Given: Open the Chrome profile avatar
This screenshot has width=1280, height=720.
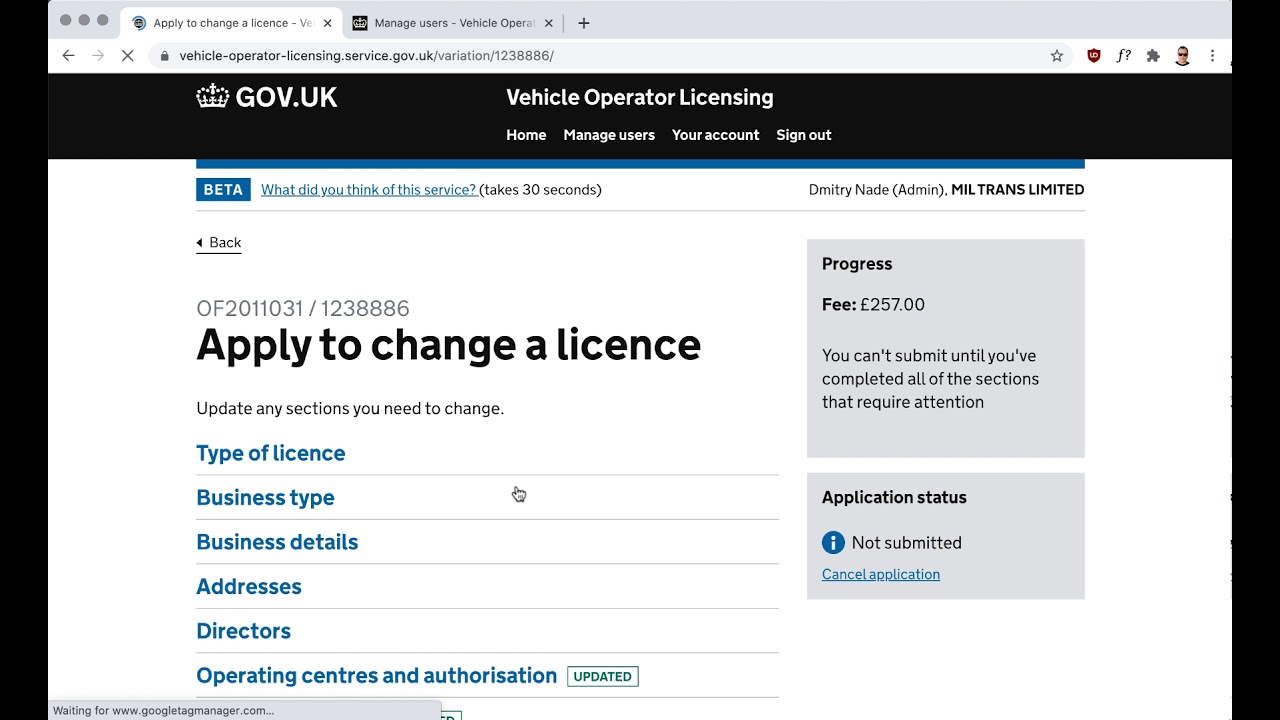Looking at the screenshot, I should 1183,56.
